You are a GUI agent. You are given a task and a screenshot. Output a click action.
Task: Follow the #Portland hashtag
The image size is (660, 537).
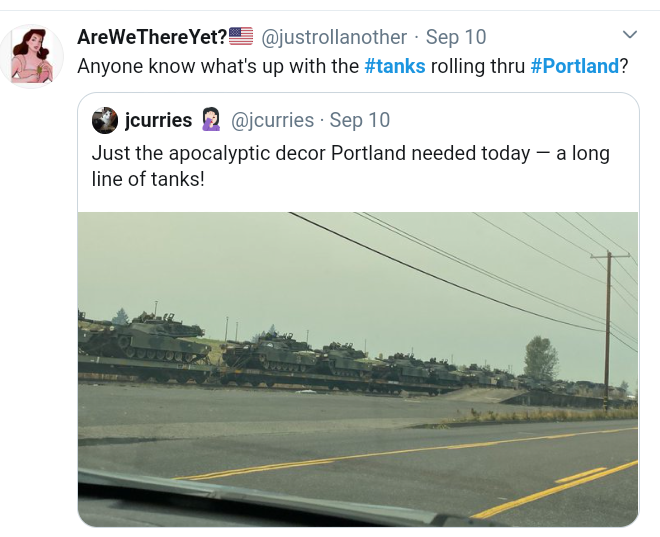tap(574, 66)
